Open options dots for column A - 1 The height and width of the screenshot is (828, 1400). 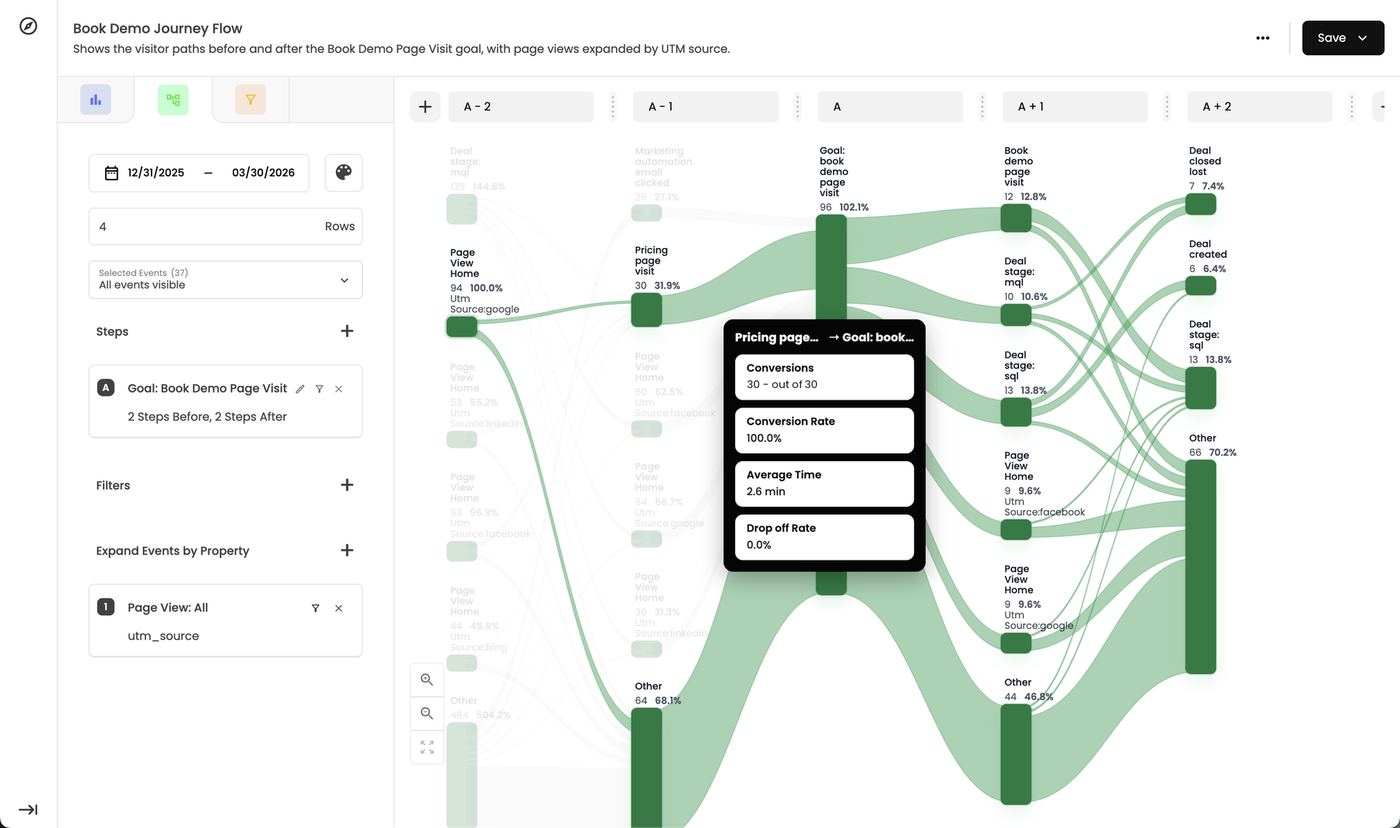pyautogui.click(x=797, y=107)
